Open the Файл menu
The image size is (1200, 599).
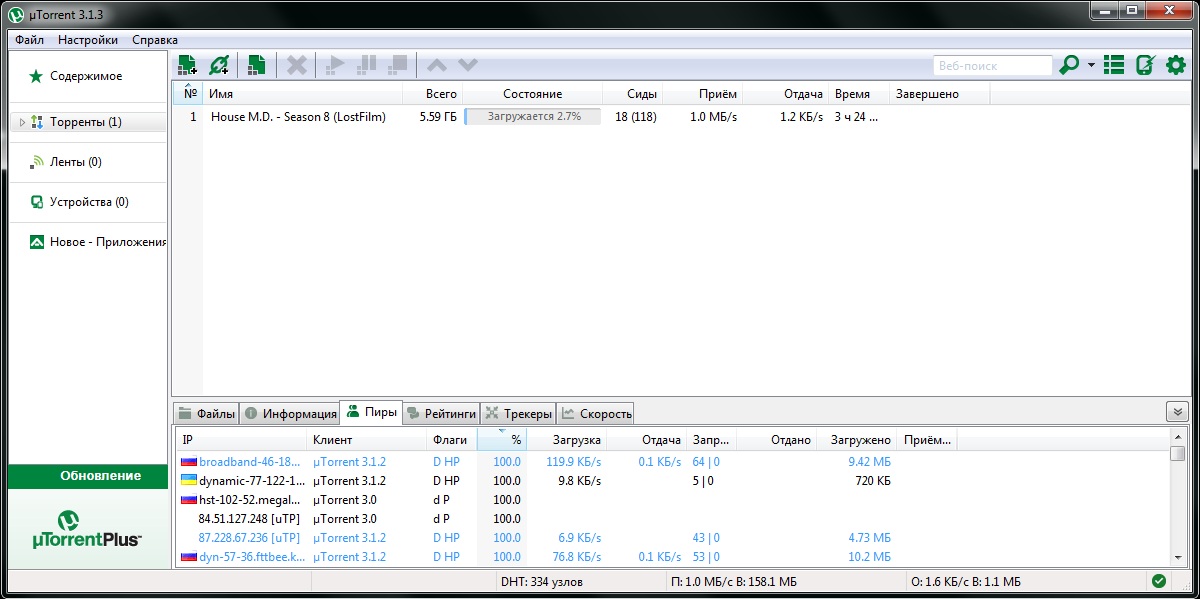(x=29, y=40)
